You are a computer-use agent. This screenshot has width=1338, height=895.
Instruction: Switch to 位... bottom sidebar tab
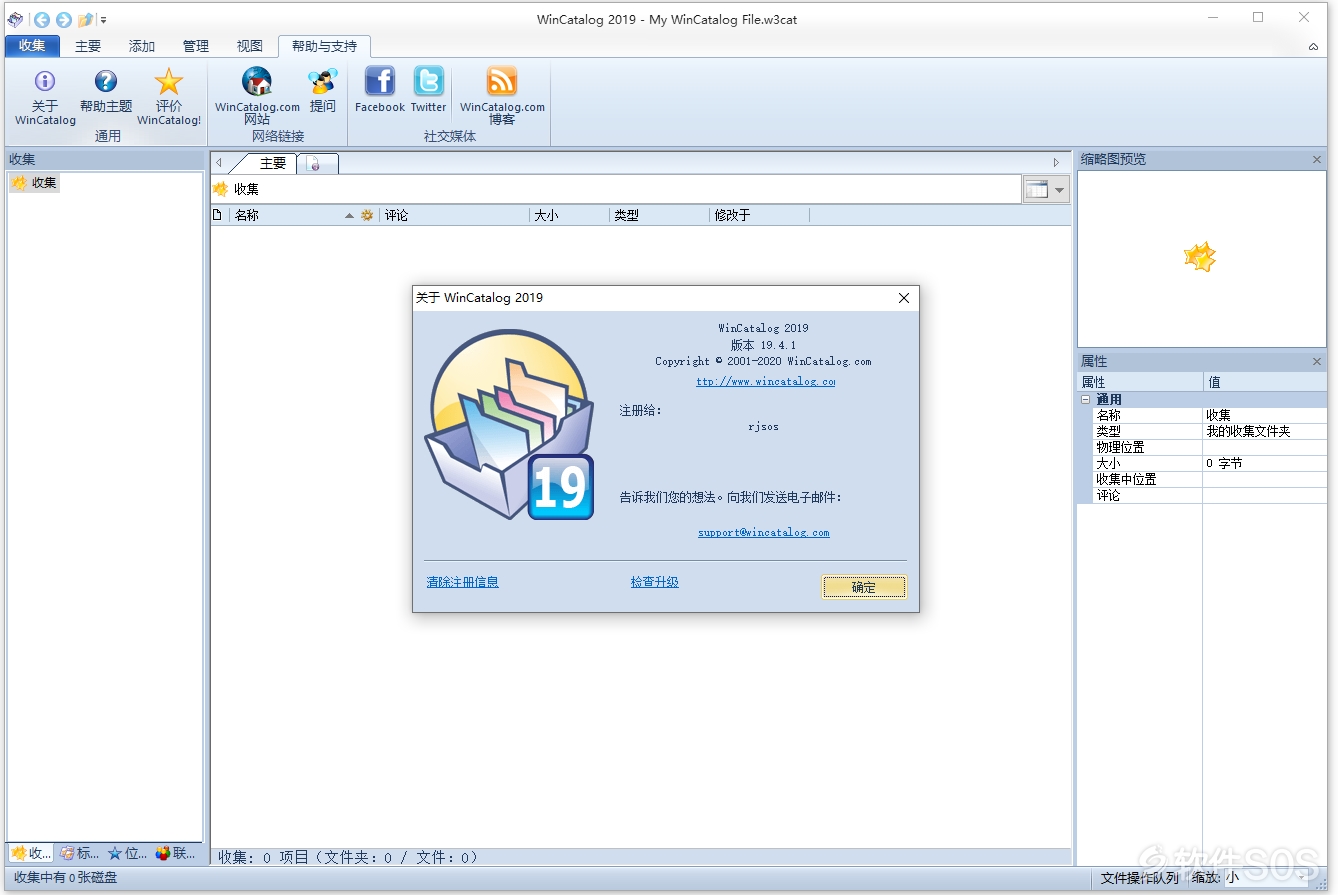127,853
